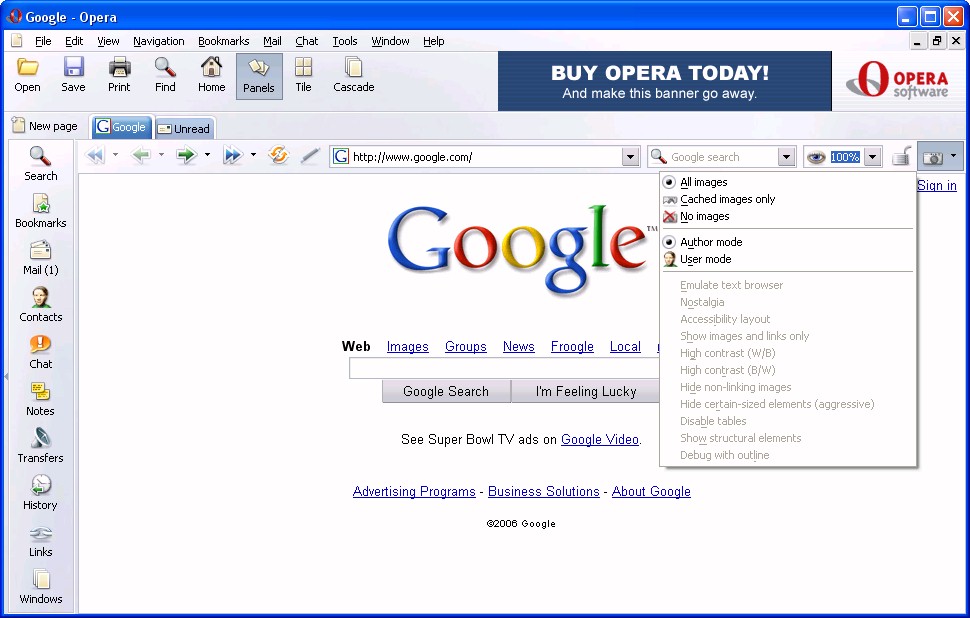Open the Chat panel in sidebar

pyautogui.click(x=40, y=351)
